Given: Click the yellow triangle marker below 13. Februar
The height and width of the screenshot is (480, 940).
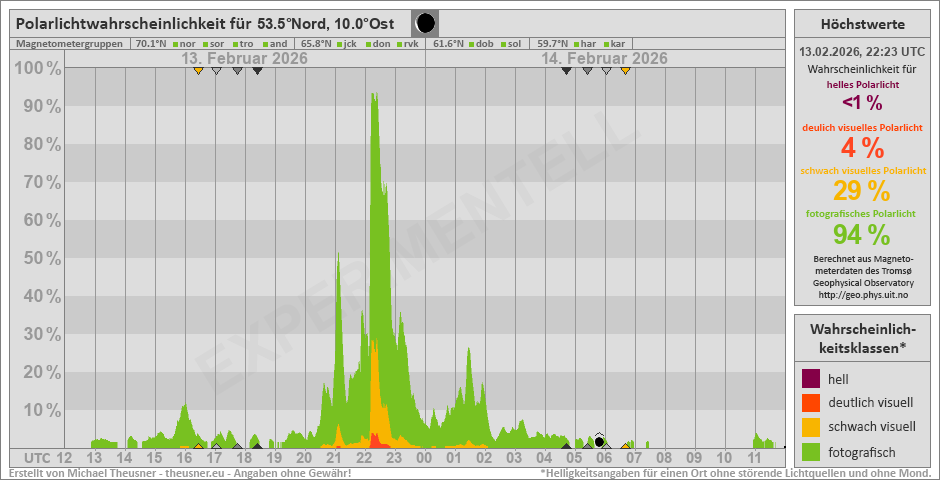Looking at the screenshot, I should (x=198, y=71).
